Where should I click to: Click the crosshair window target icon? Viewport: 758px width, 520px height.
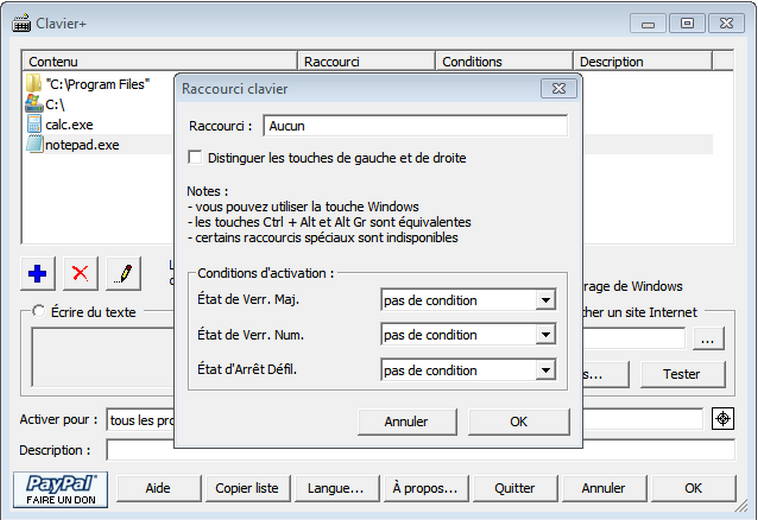click(722, 420)
